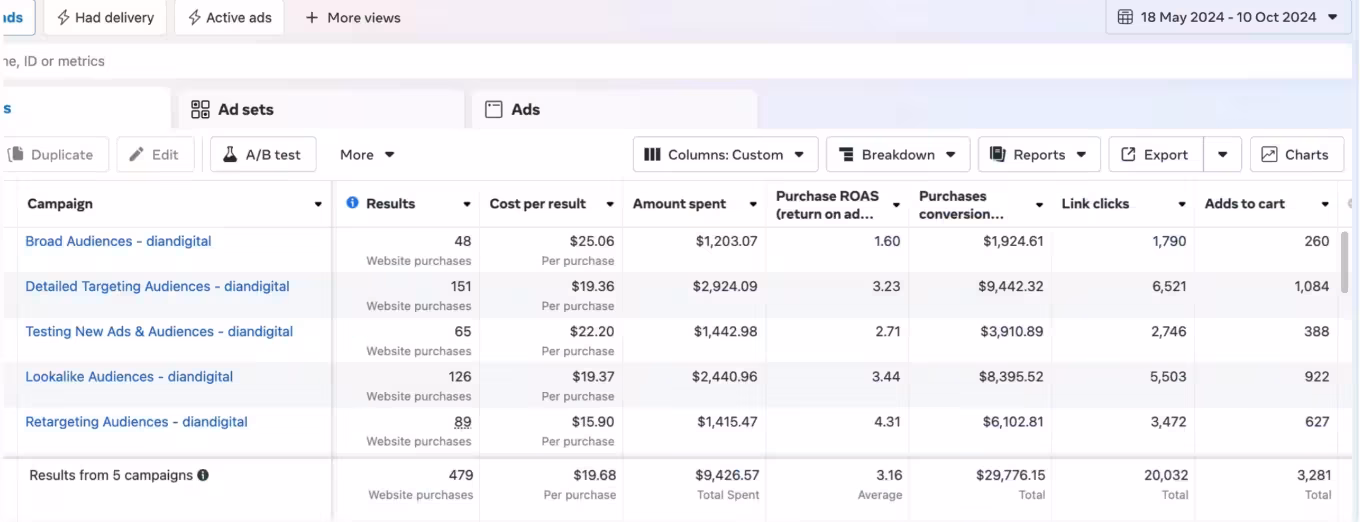Click the 3,281 total adds to cart
The image size is (1360, 522).
[x=1314, y=475]
